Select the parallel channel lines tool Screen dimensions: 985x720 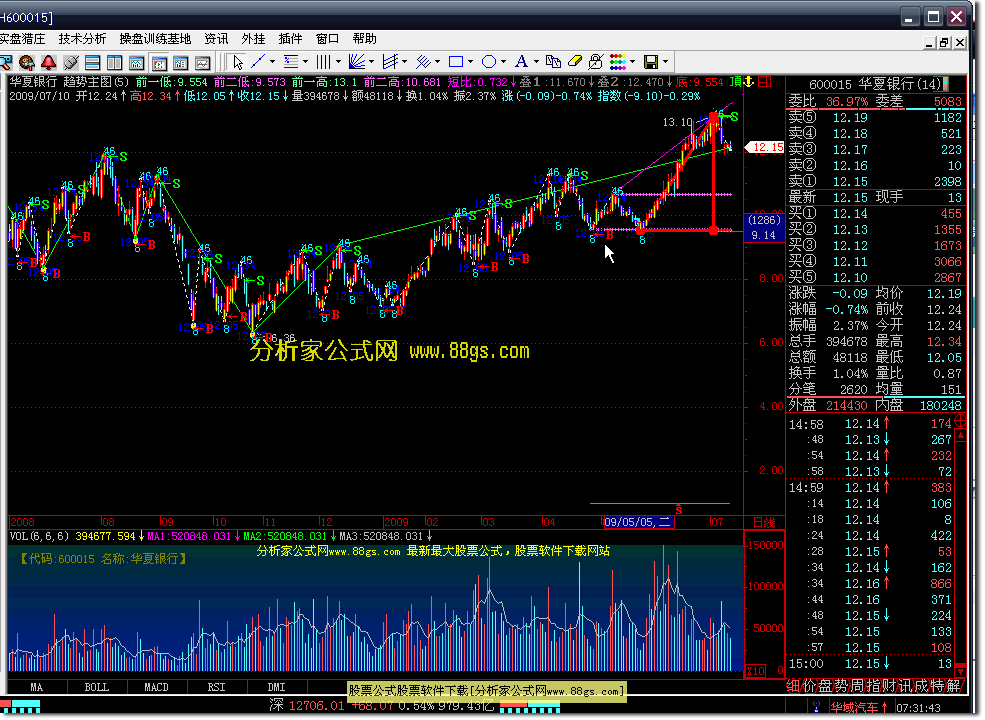pos(390,62)
